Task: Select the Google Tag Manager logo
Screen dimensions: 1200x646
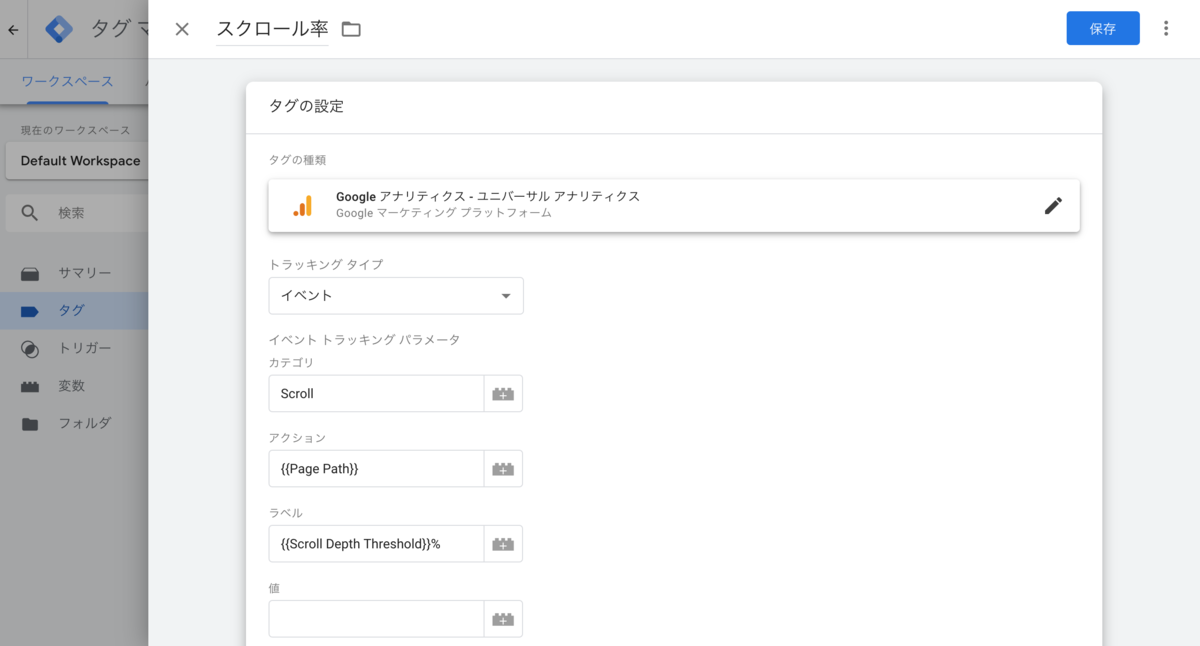Action: pos(59,29)
